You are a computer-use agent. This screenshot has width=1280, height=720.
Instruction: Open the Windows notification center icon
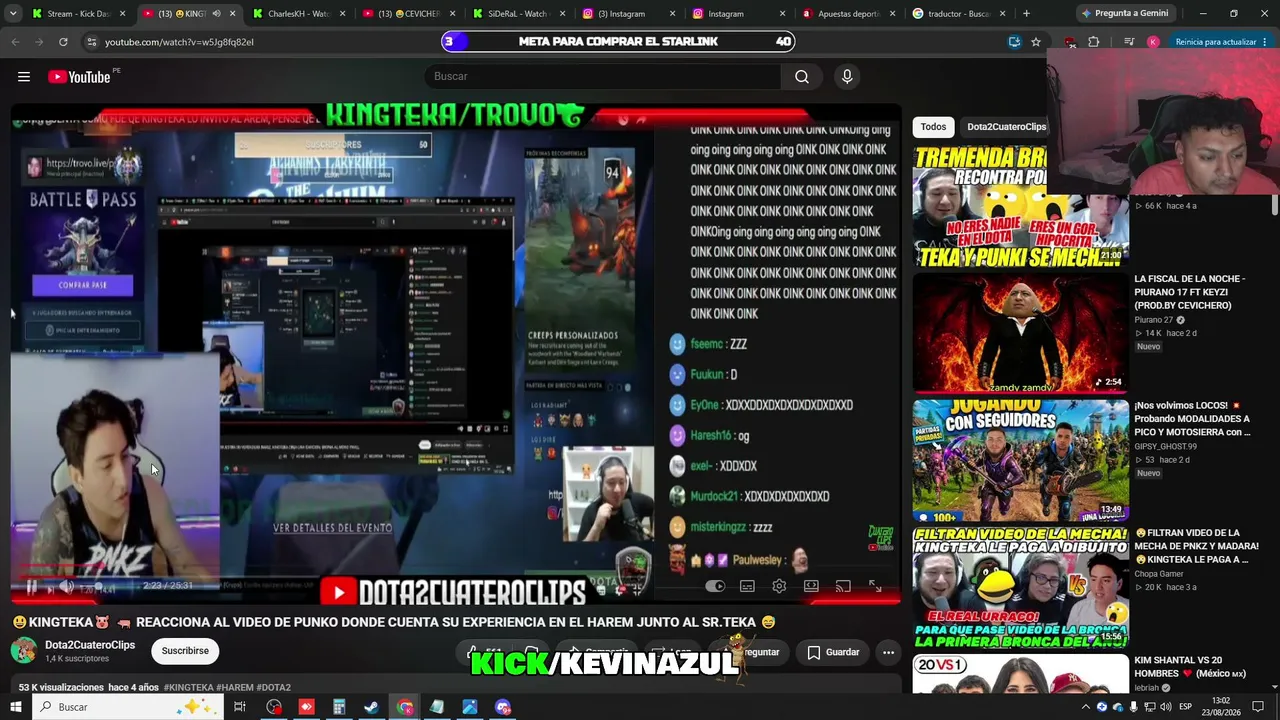1258,707
